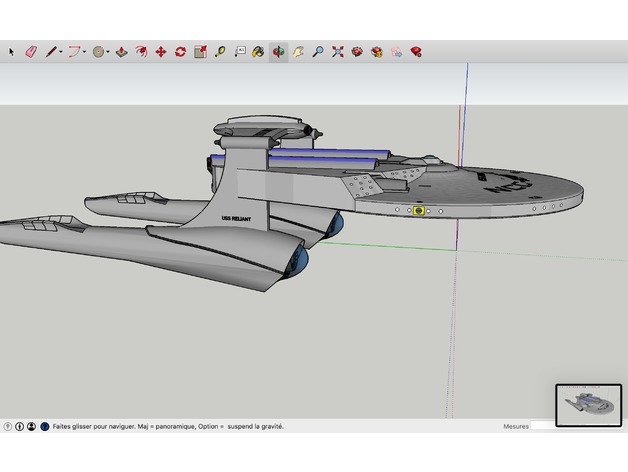Click the Zoom Extents tool
Viewport: 628px width, 472px height.
click(338, 51)
